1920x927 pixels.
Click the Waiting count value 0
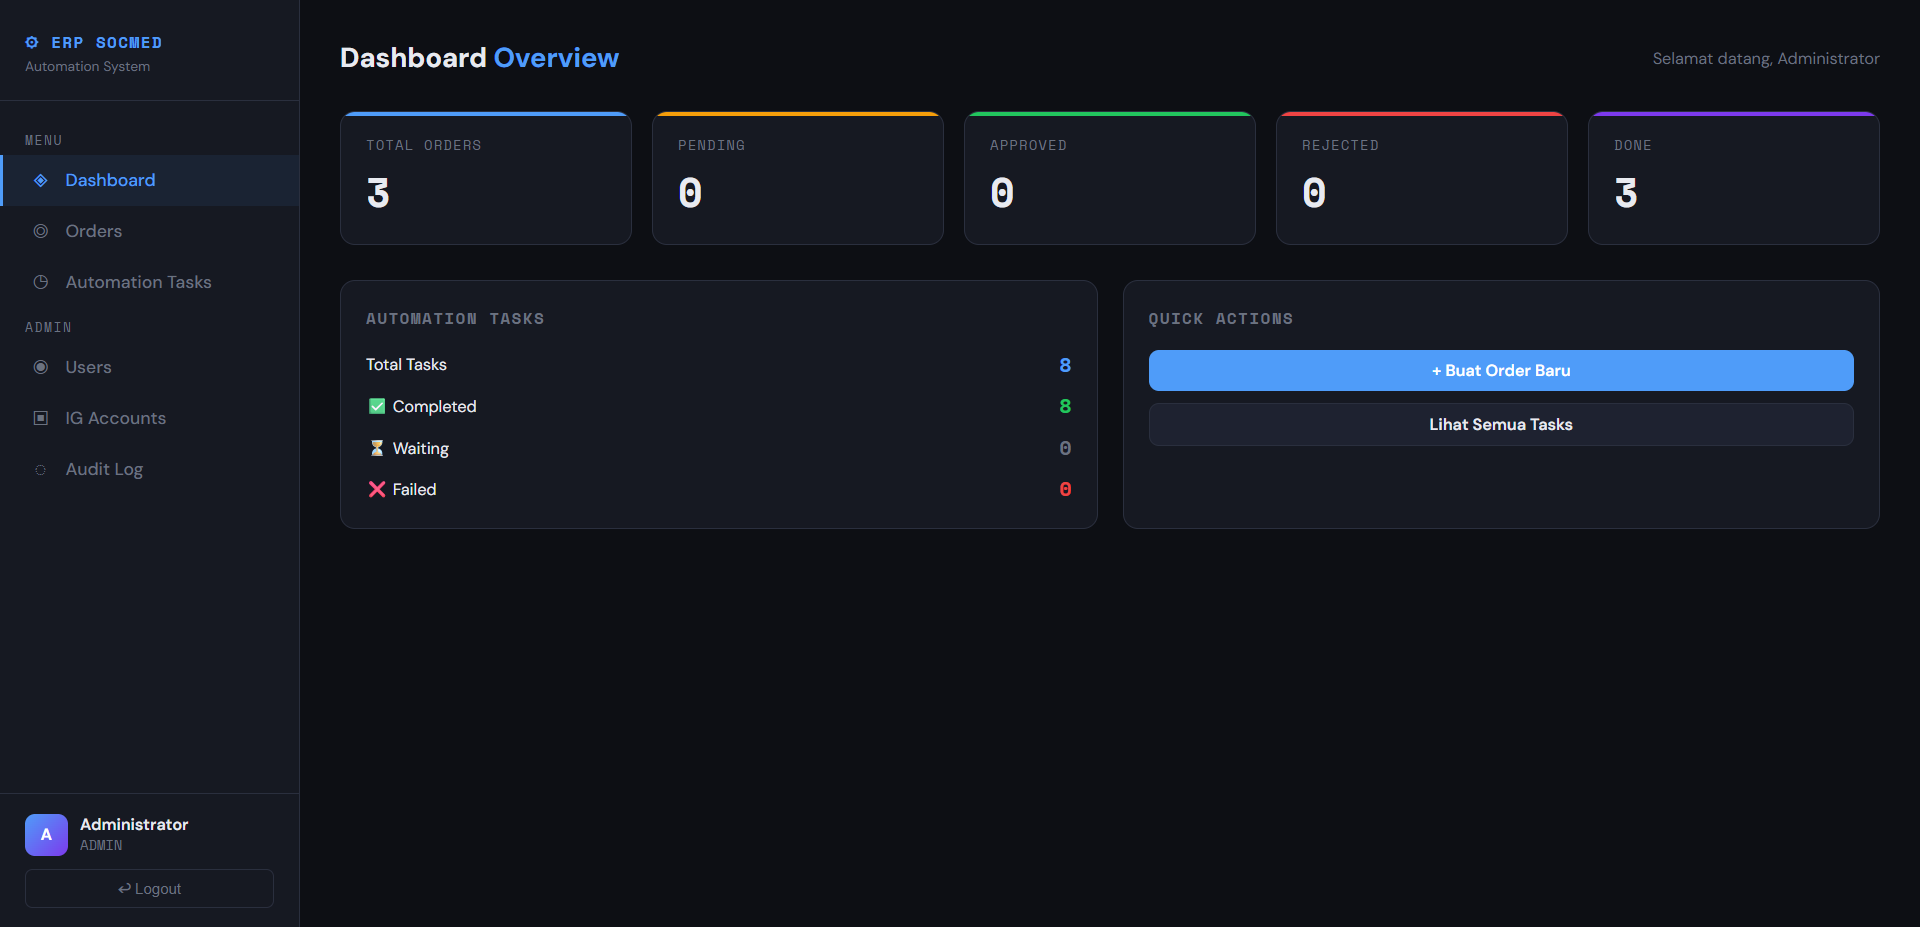(x=1065, y=448)
